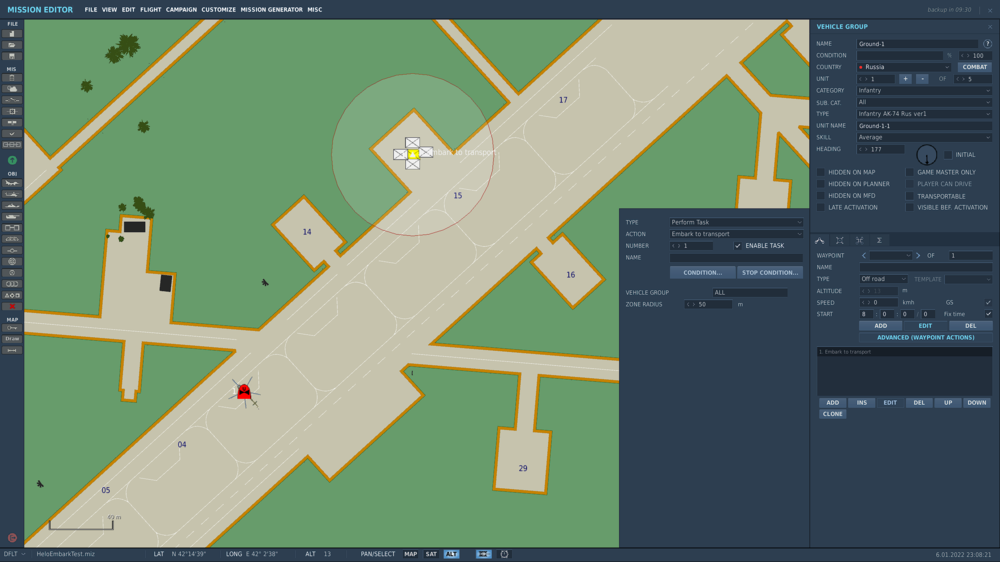The image size is (1000, 562).
Task: Open the Country dropdown showing Russia
Action: [x=904, y=67]
